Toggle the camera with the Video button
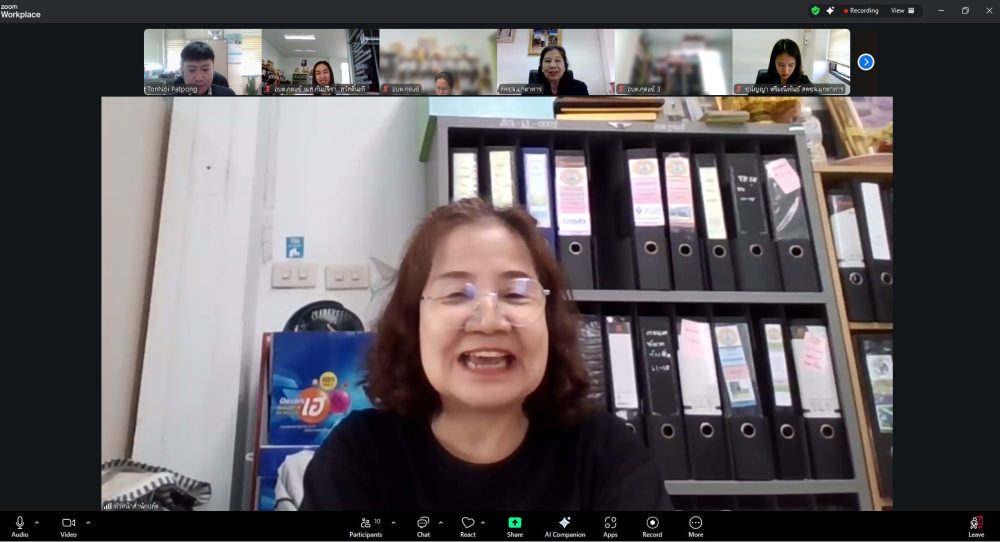Viewport: 1000px width, 542px height. (68, 524)
